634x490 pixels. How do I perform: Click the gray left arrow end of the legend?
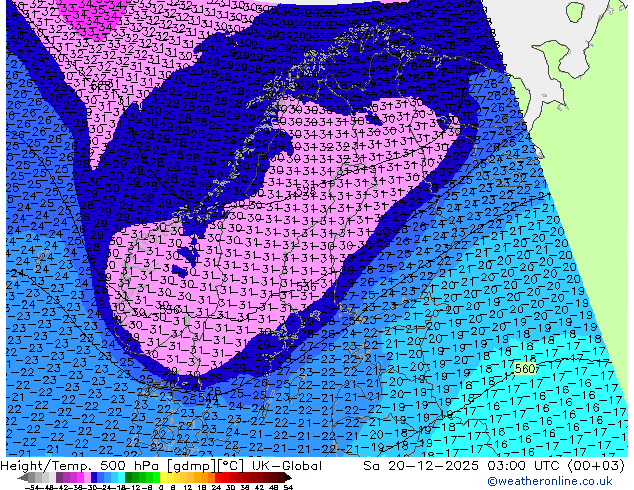[23, 478]
